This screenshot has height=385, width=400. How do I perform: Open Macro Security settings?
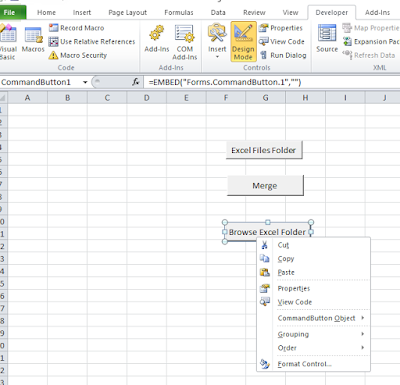point(78,55)
